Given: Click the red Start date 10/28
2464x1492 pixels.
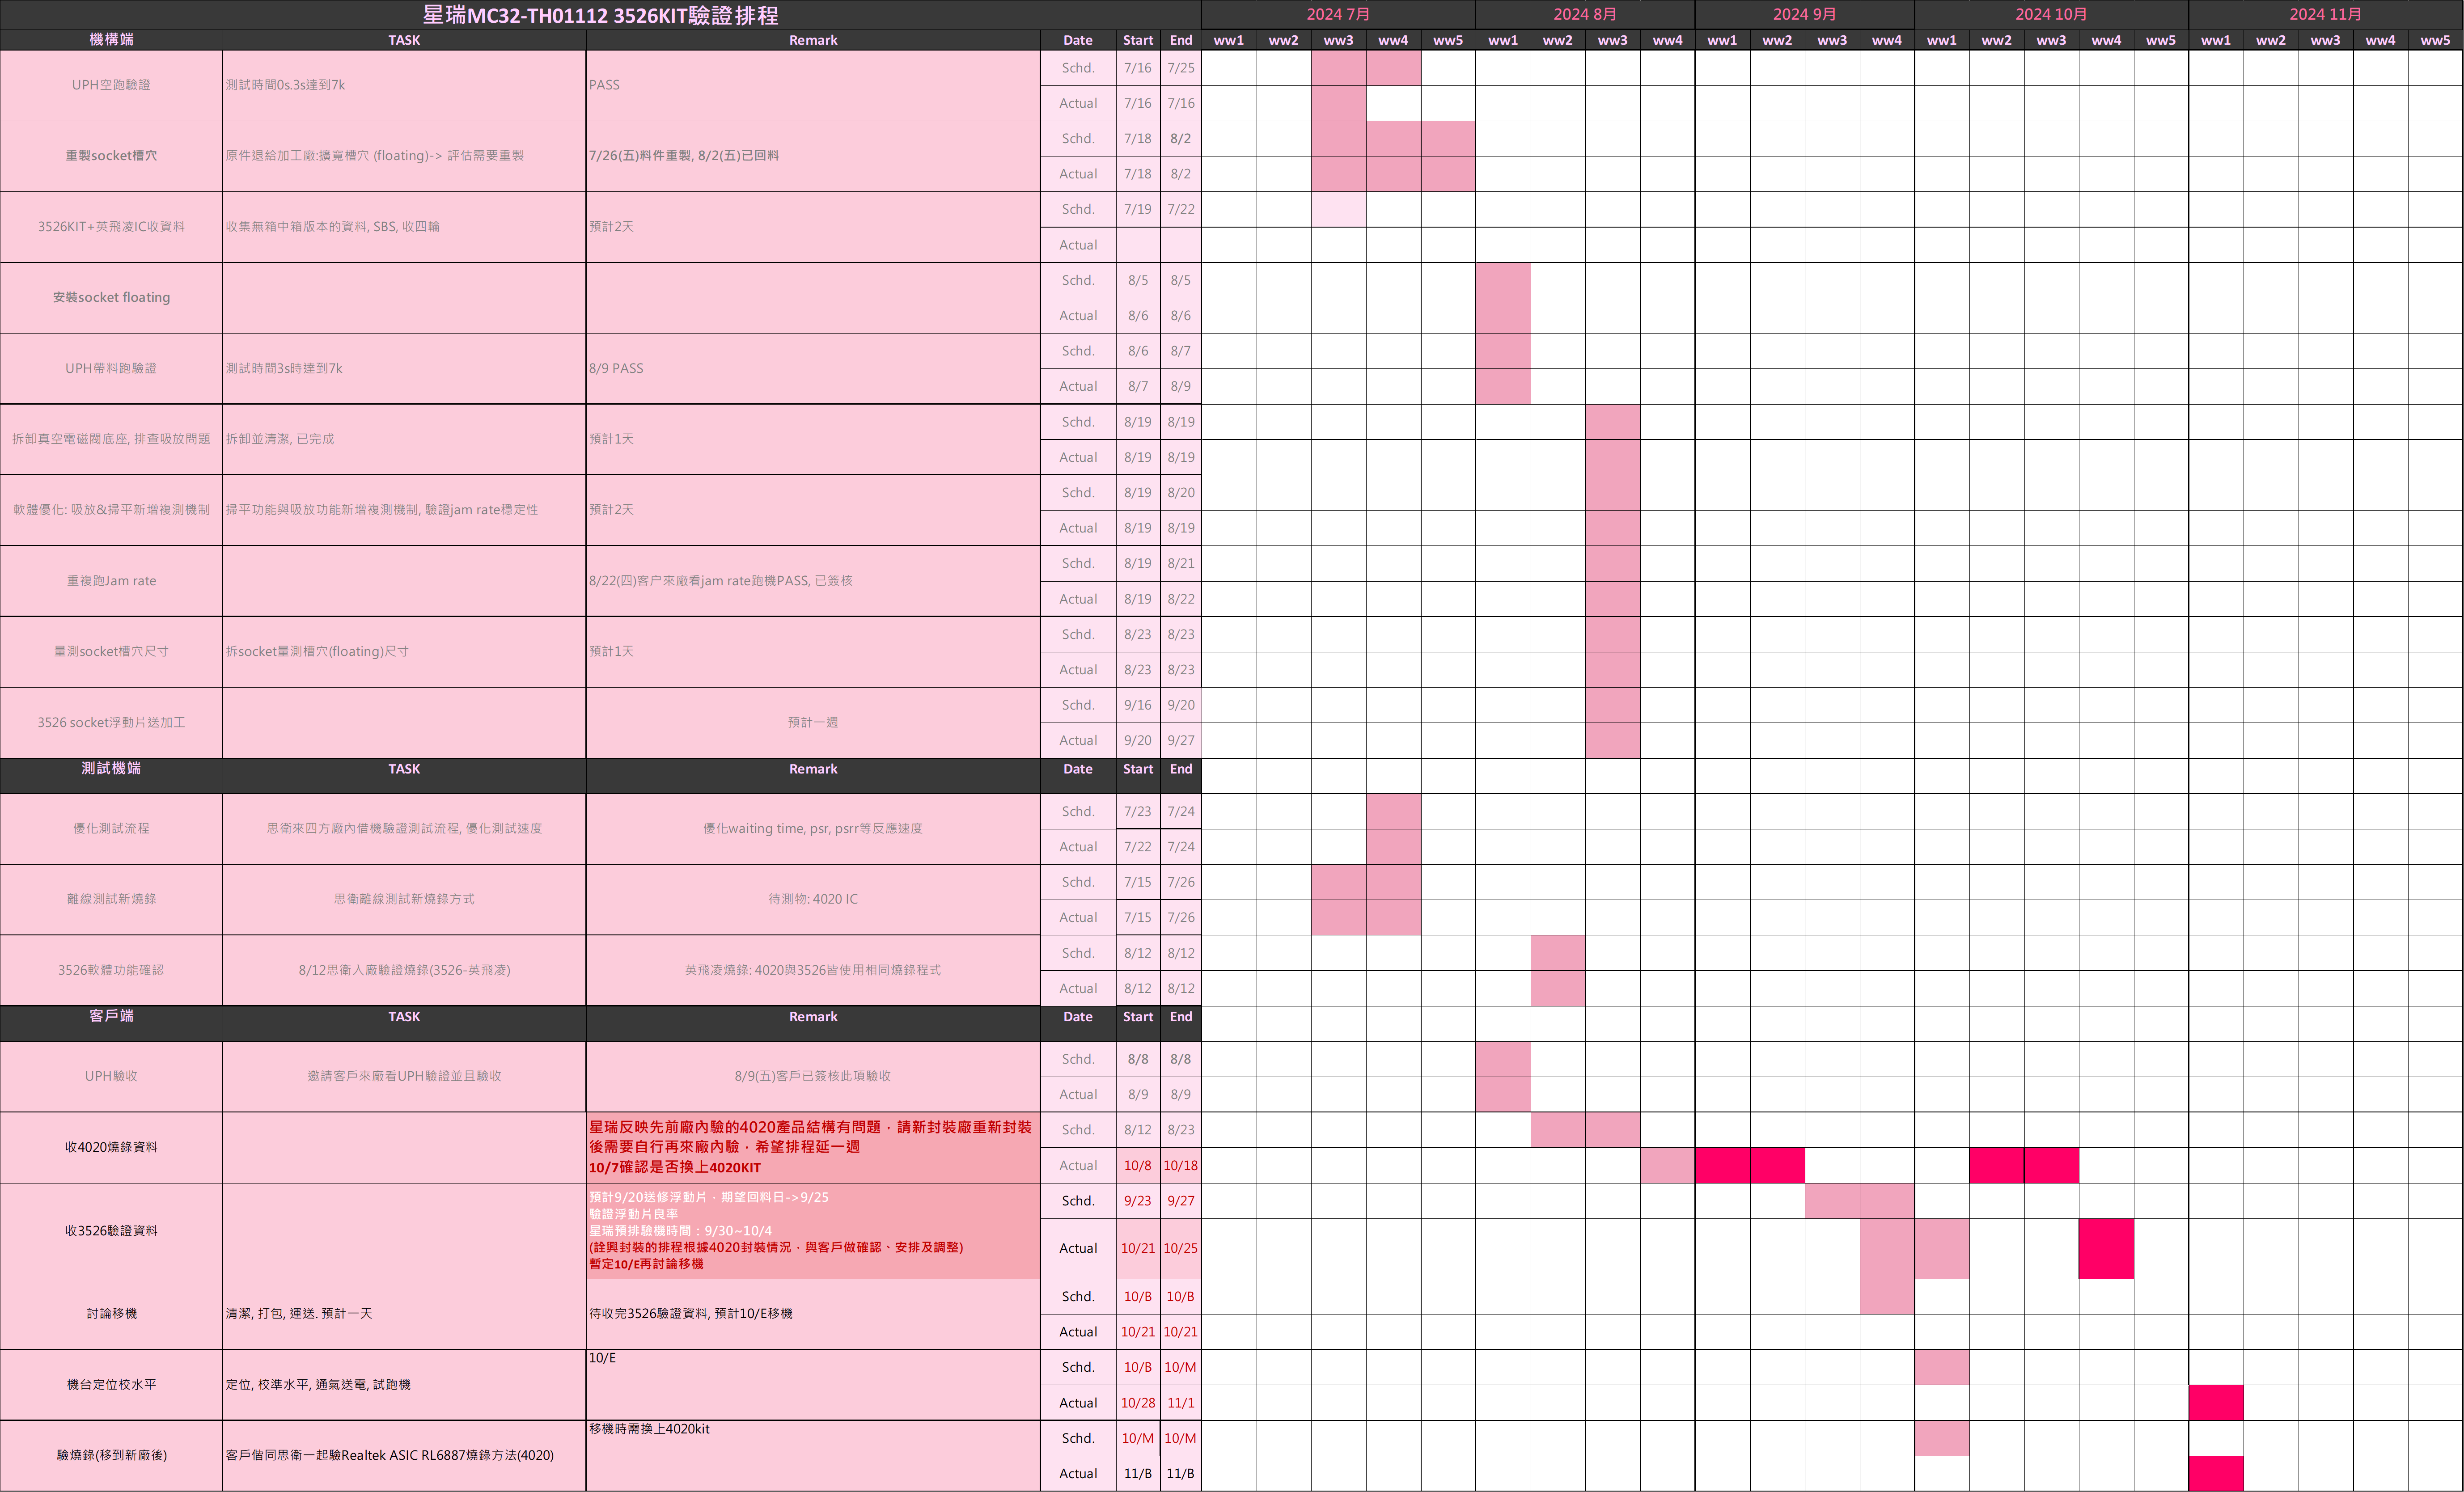Looking at the screenshot, I should (x=1138, y=1403).
